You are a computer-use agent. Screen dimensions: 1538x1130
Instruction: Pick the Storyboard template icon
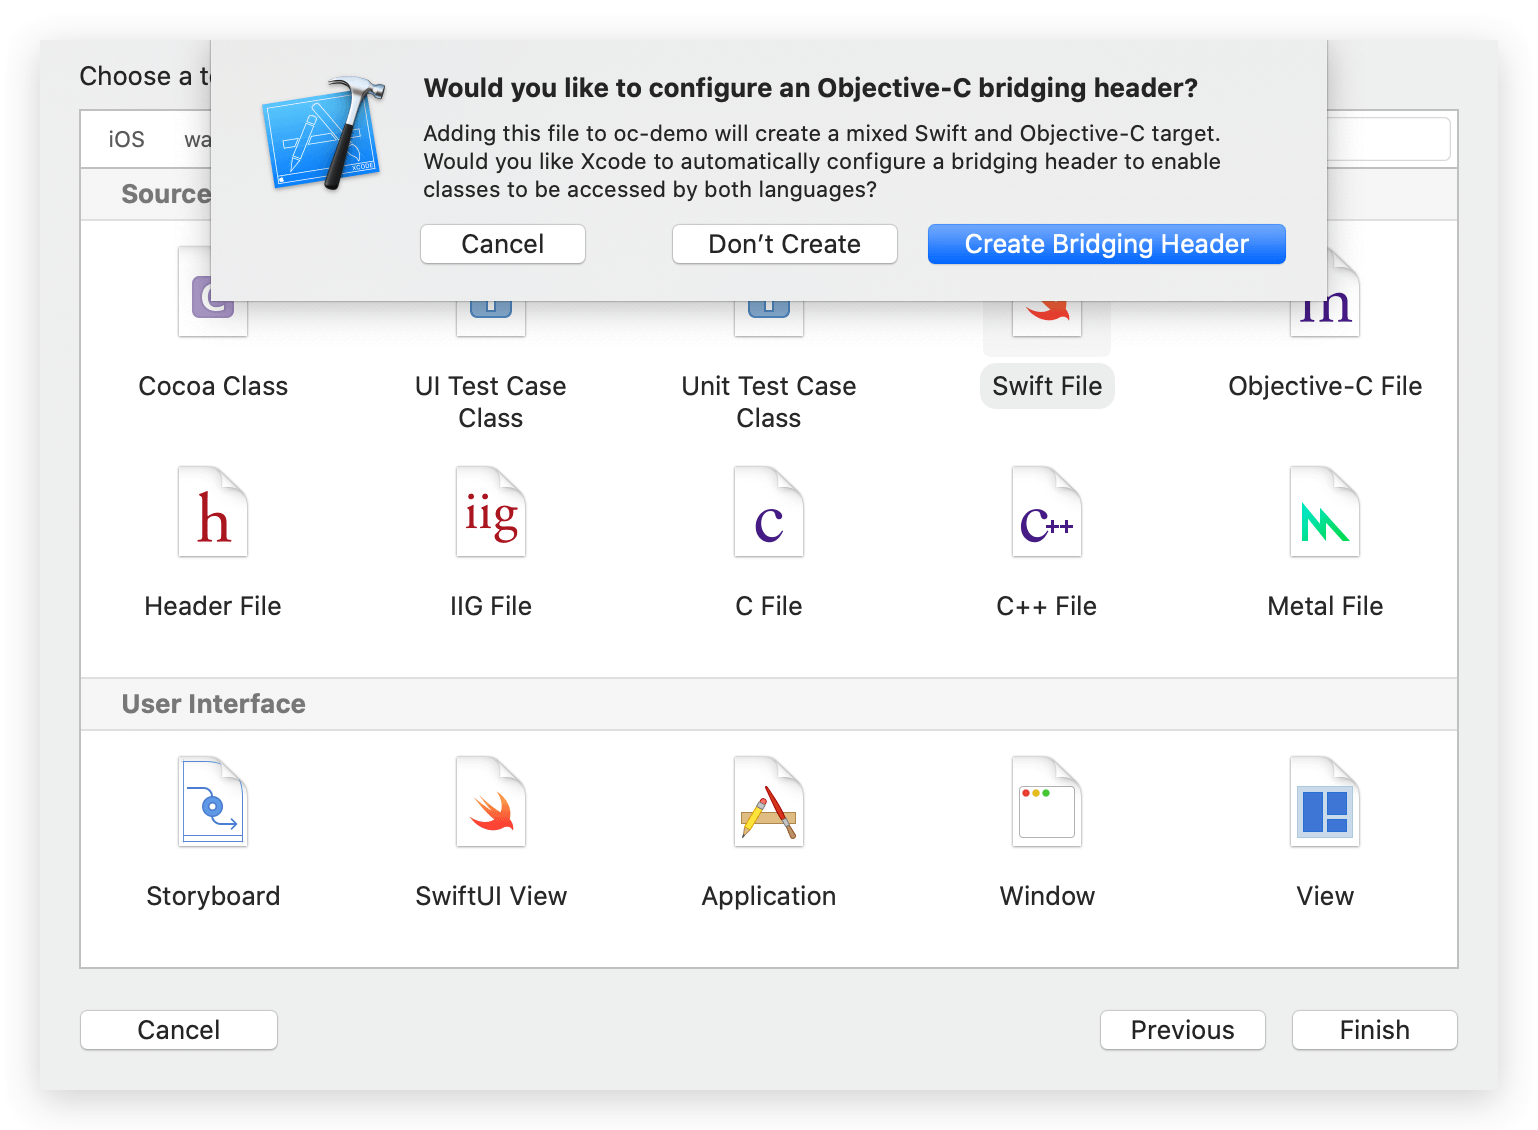(213, 801)
